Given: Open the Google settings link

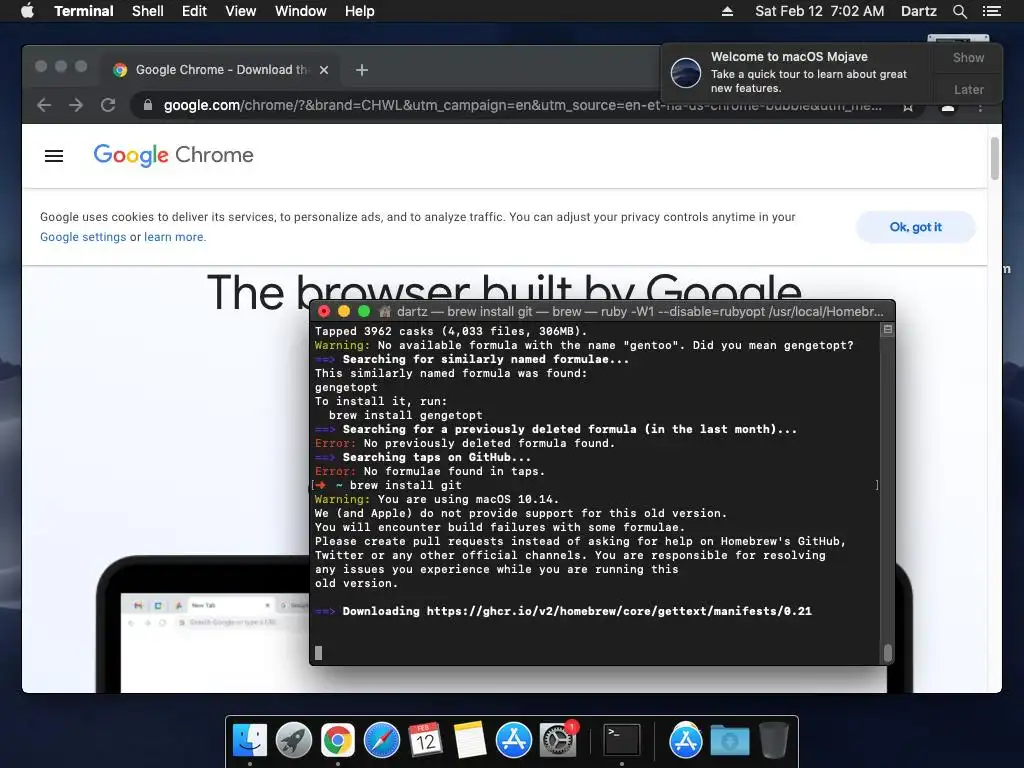Looking at the screenshot, I should [83, 237].
